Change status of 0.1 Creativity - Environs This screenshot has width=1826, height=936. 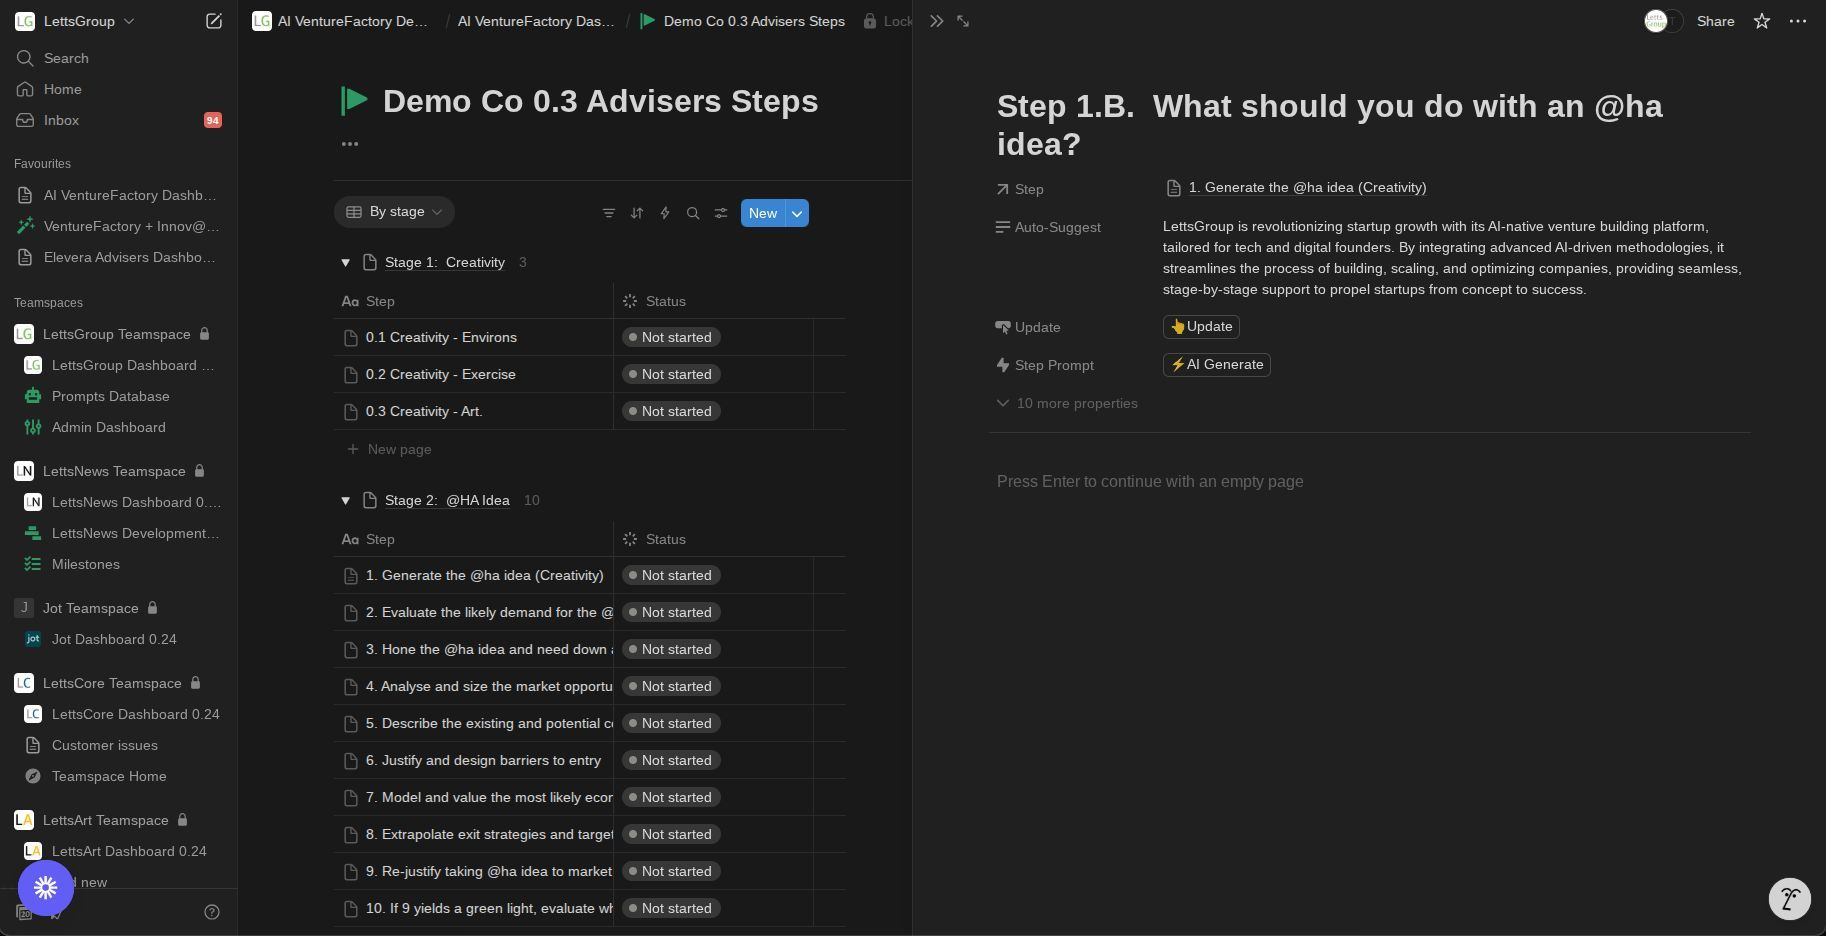[671, 338]
